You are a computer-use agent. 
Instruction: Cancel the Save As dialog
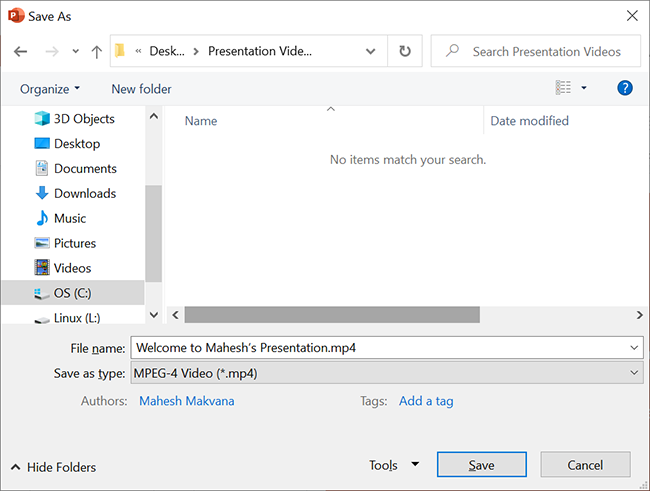[x=585, y=465]
